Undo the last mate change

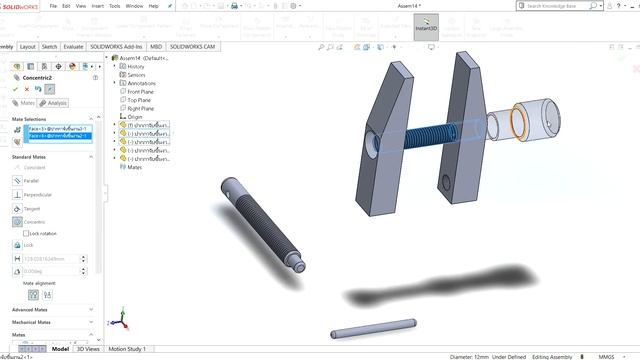(38, 89)
